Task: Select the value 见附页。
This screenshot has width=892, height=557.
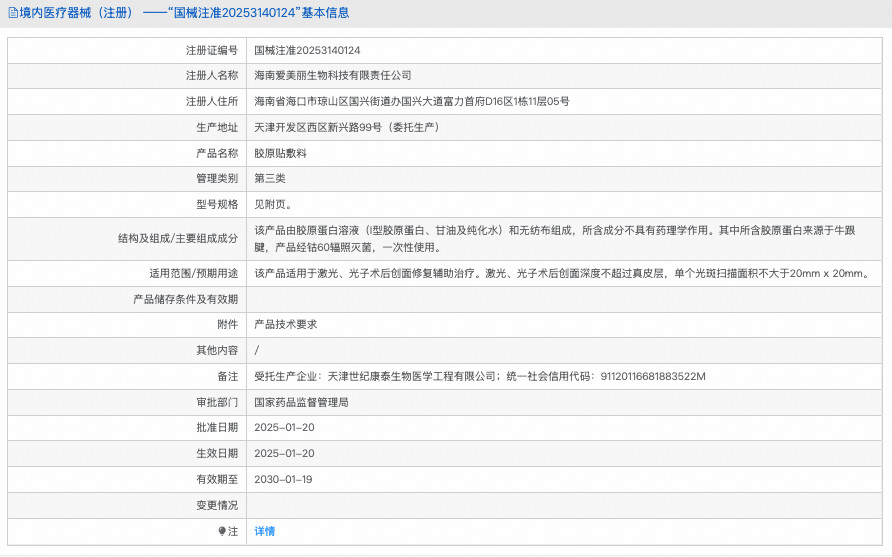Action: 275,204
